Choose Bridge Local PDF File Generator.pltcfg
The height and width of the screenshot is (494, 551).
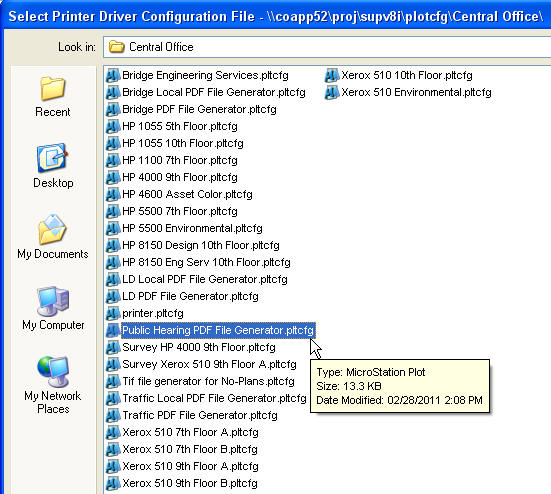[x=214, y=92]
